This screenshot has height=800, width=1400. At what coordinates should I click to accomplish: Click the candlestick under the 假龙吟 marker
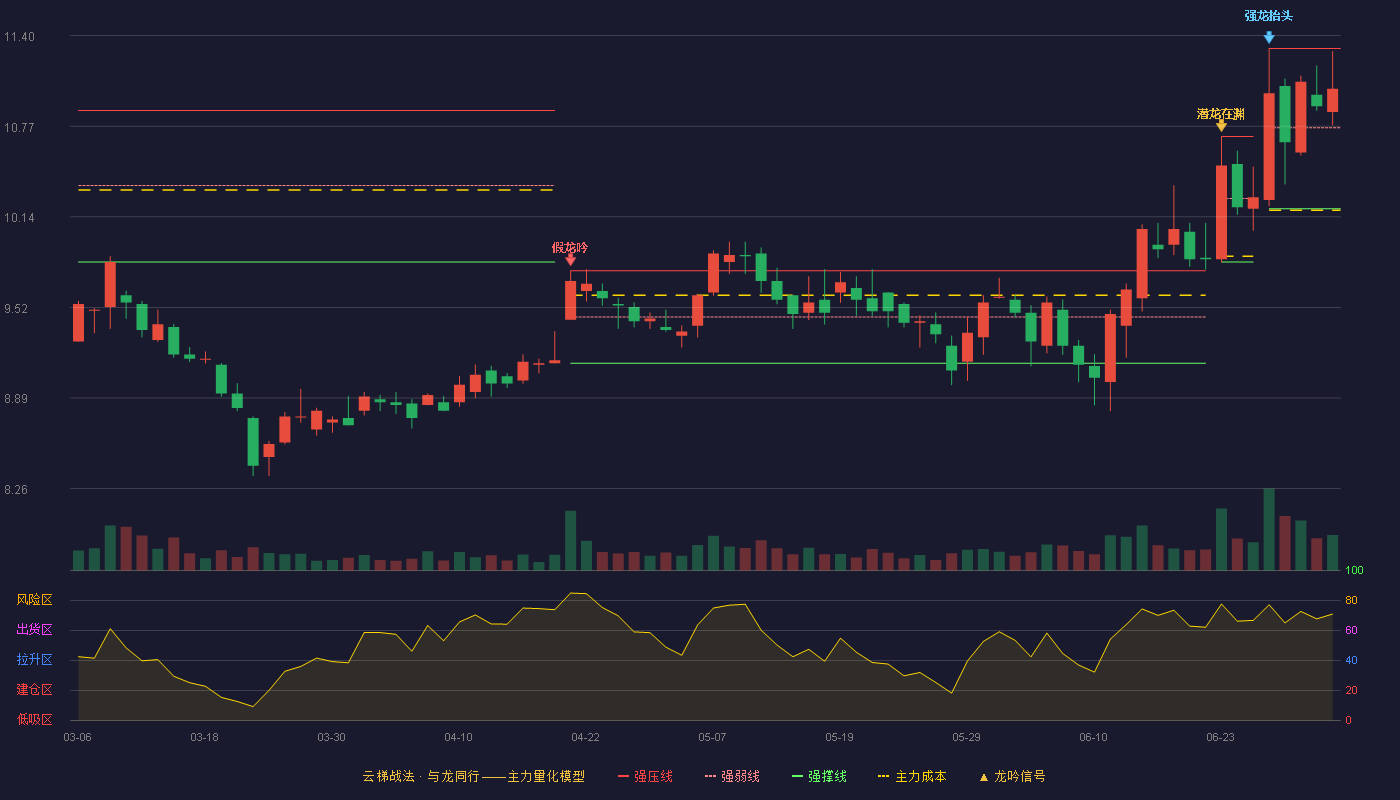coord(570,300)
